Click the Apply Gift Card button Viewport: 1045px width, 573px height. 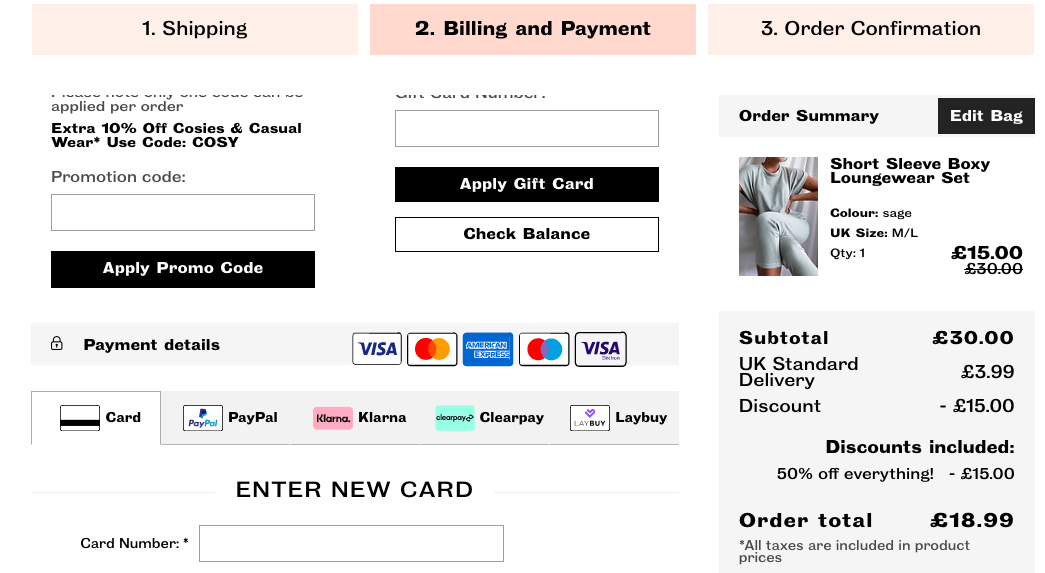point(526,185)
